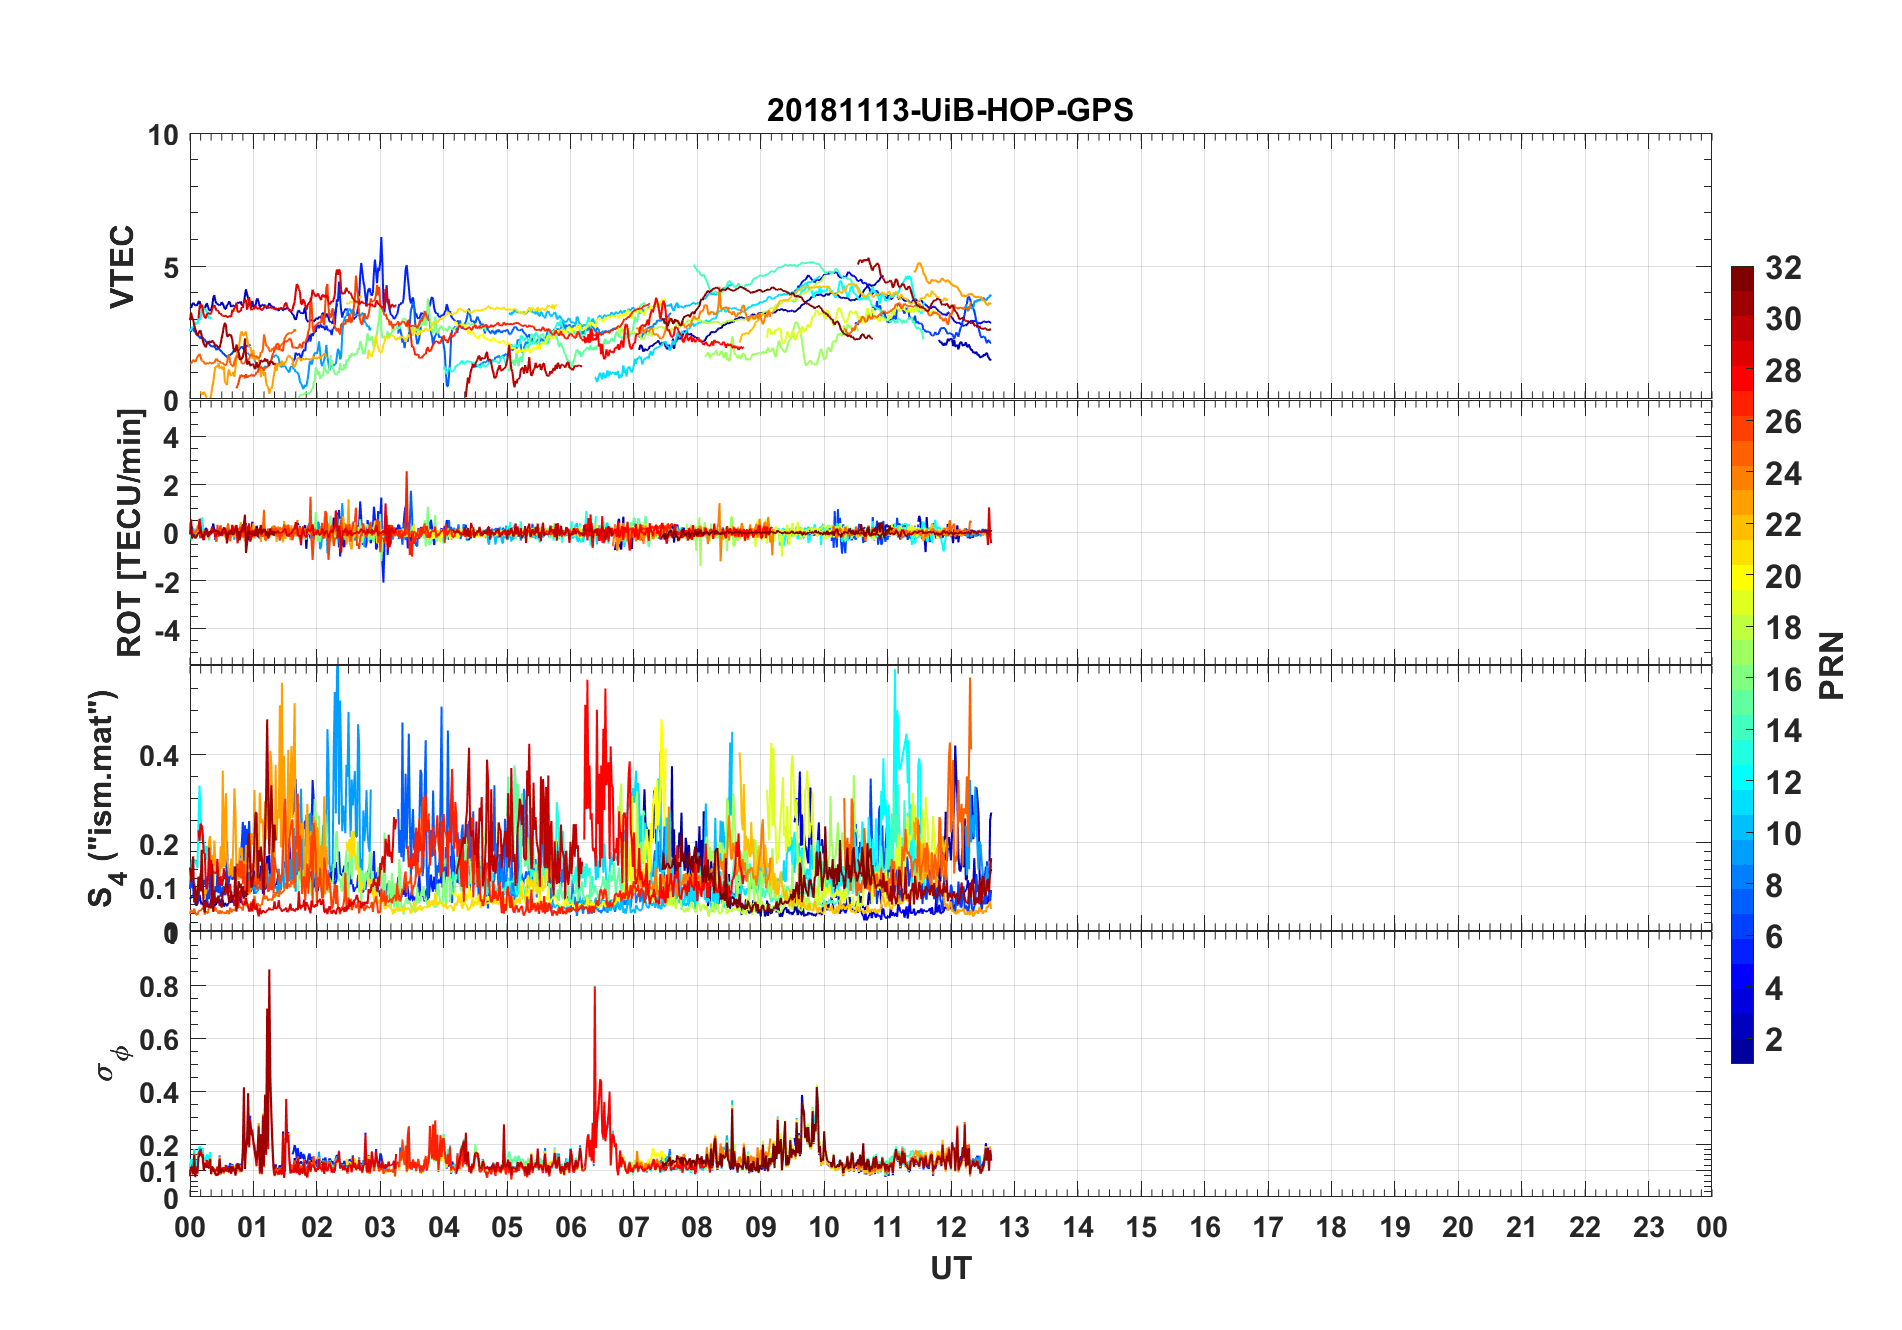Select colorbar tick label 28

pyautogui.click(x=1783, y=370)
